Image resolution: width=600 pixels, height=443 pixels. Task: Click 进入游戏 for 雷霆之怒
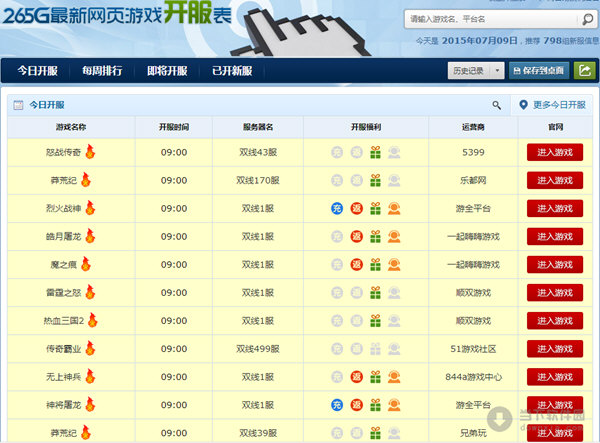click(x=555, y=292)
